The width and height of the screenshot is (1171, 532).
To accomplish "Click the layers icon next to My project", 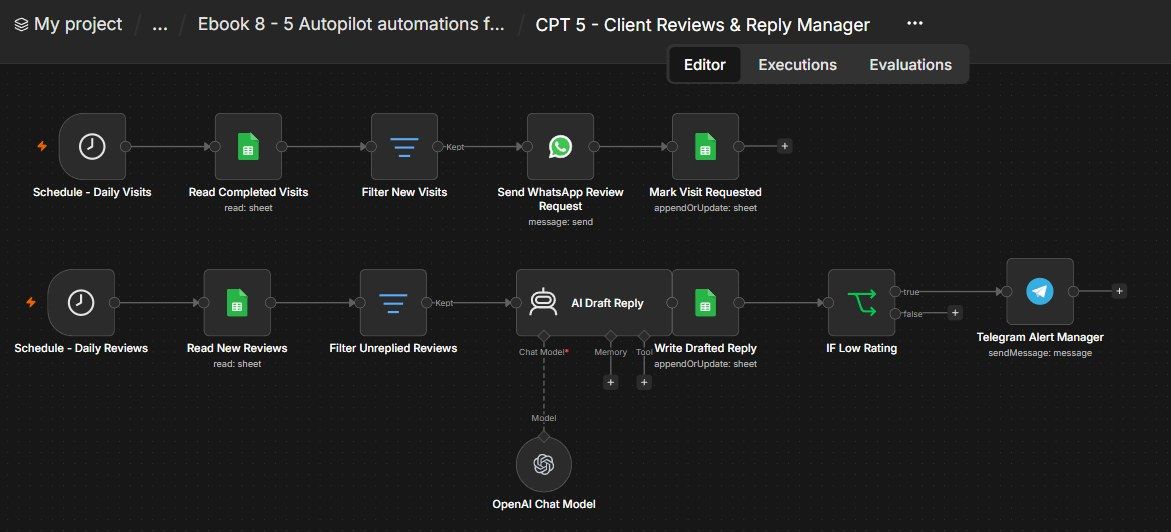I will [21, 25].
